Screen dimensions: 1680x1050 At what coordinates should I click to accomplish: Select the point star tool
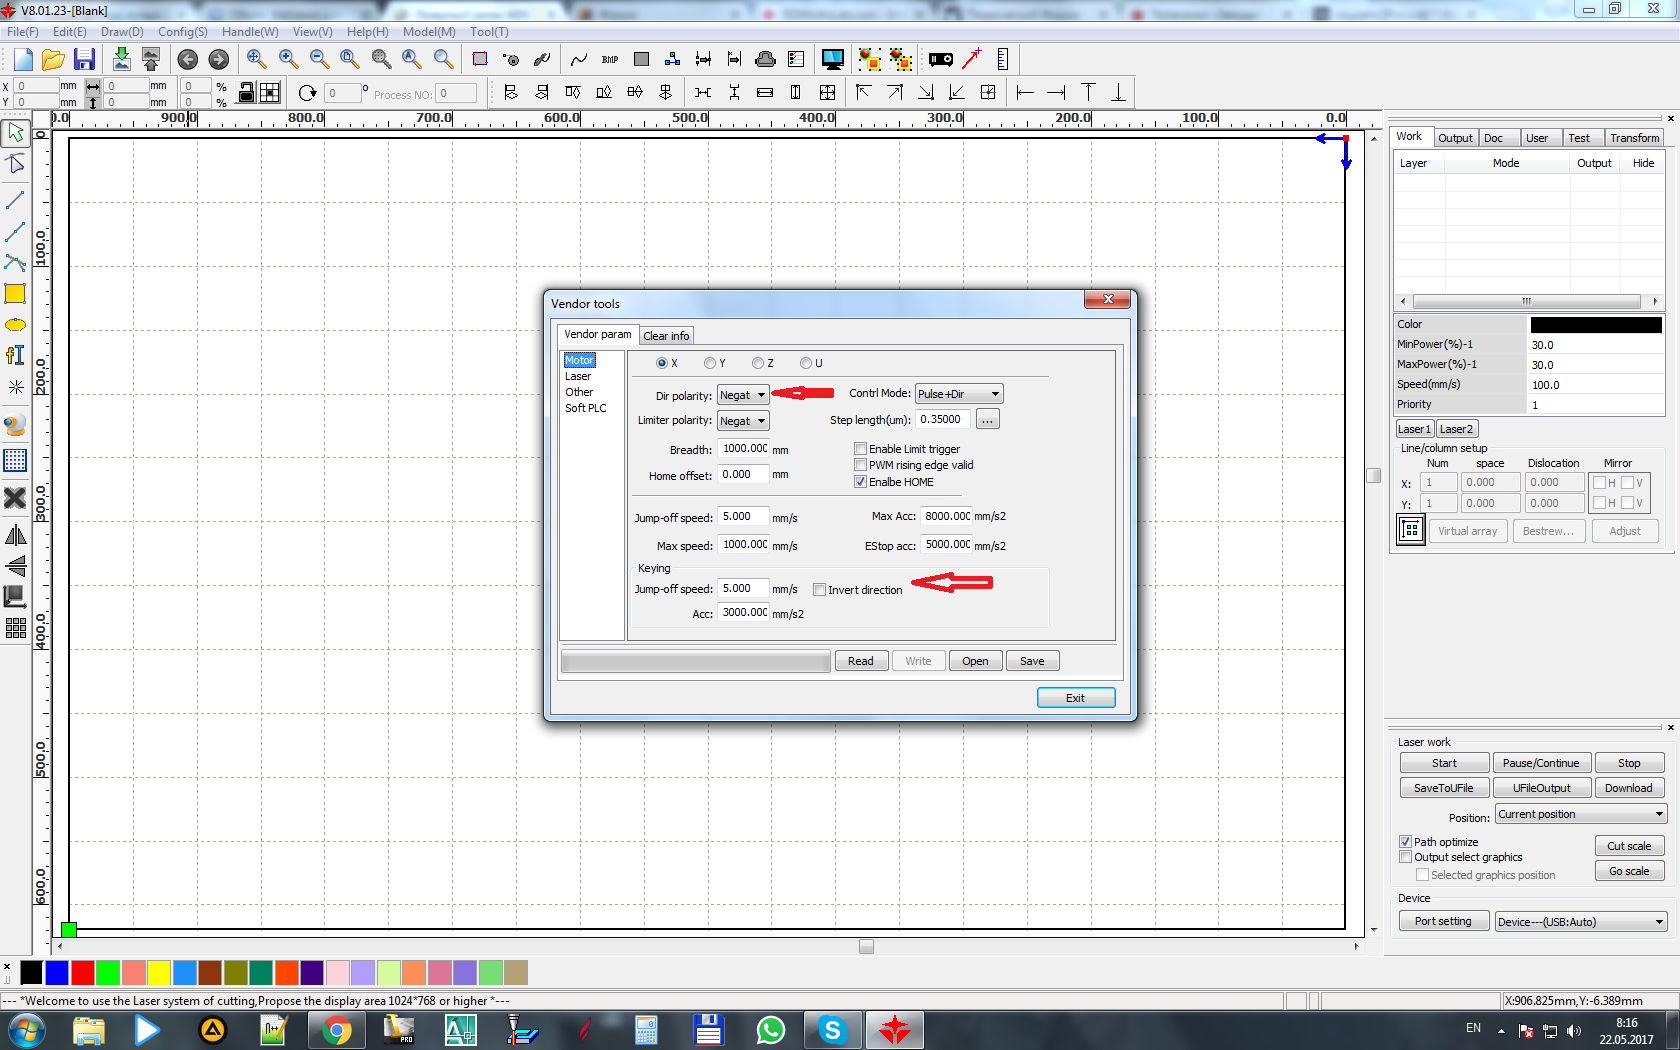(x=15, y=386)
